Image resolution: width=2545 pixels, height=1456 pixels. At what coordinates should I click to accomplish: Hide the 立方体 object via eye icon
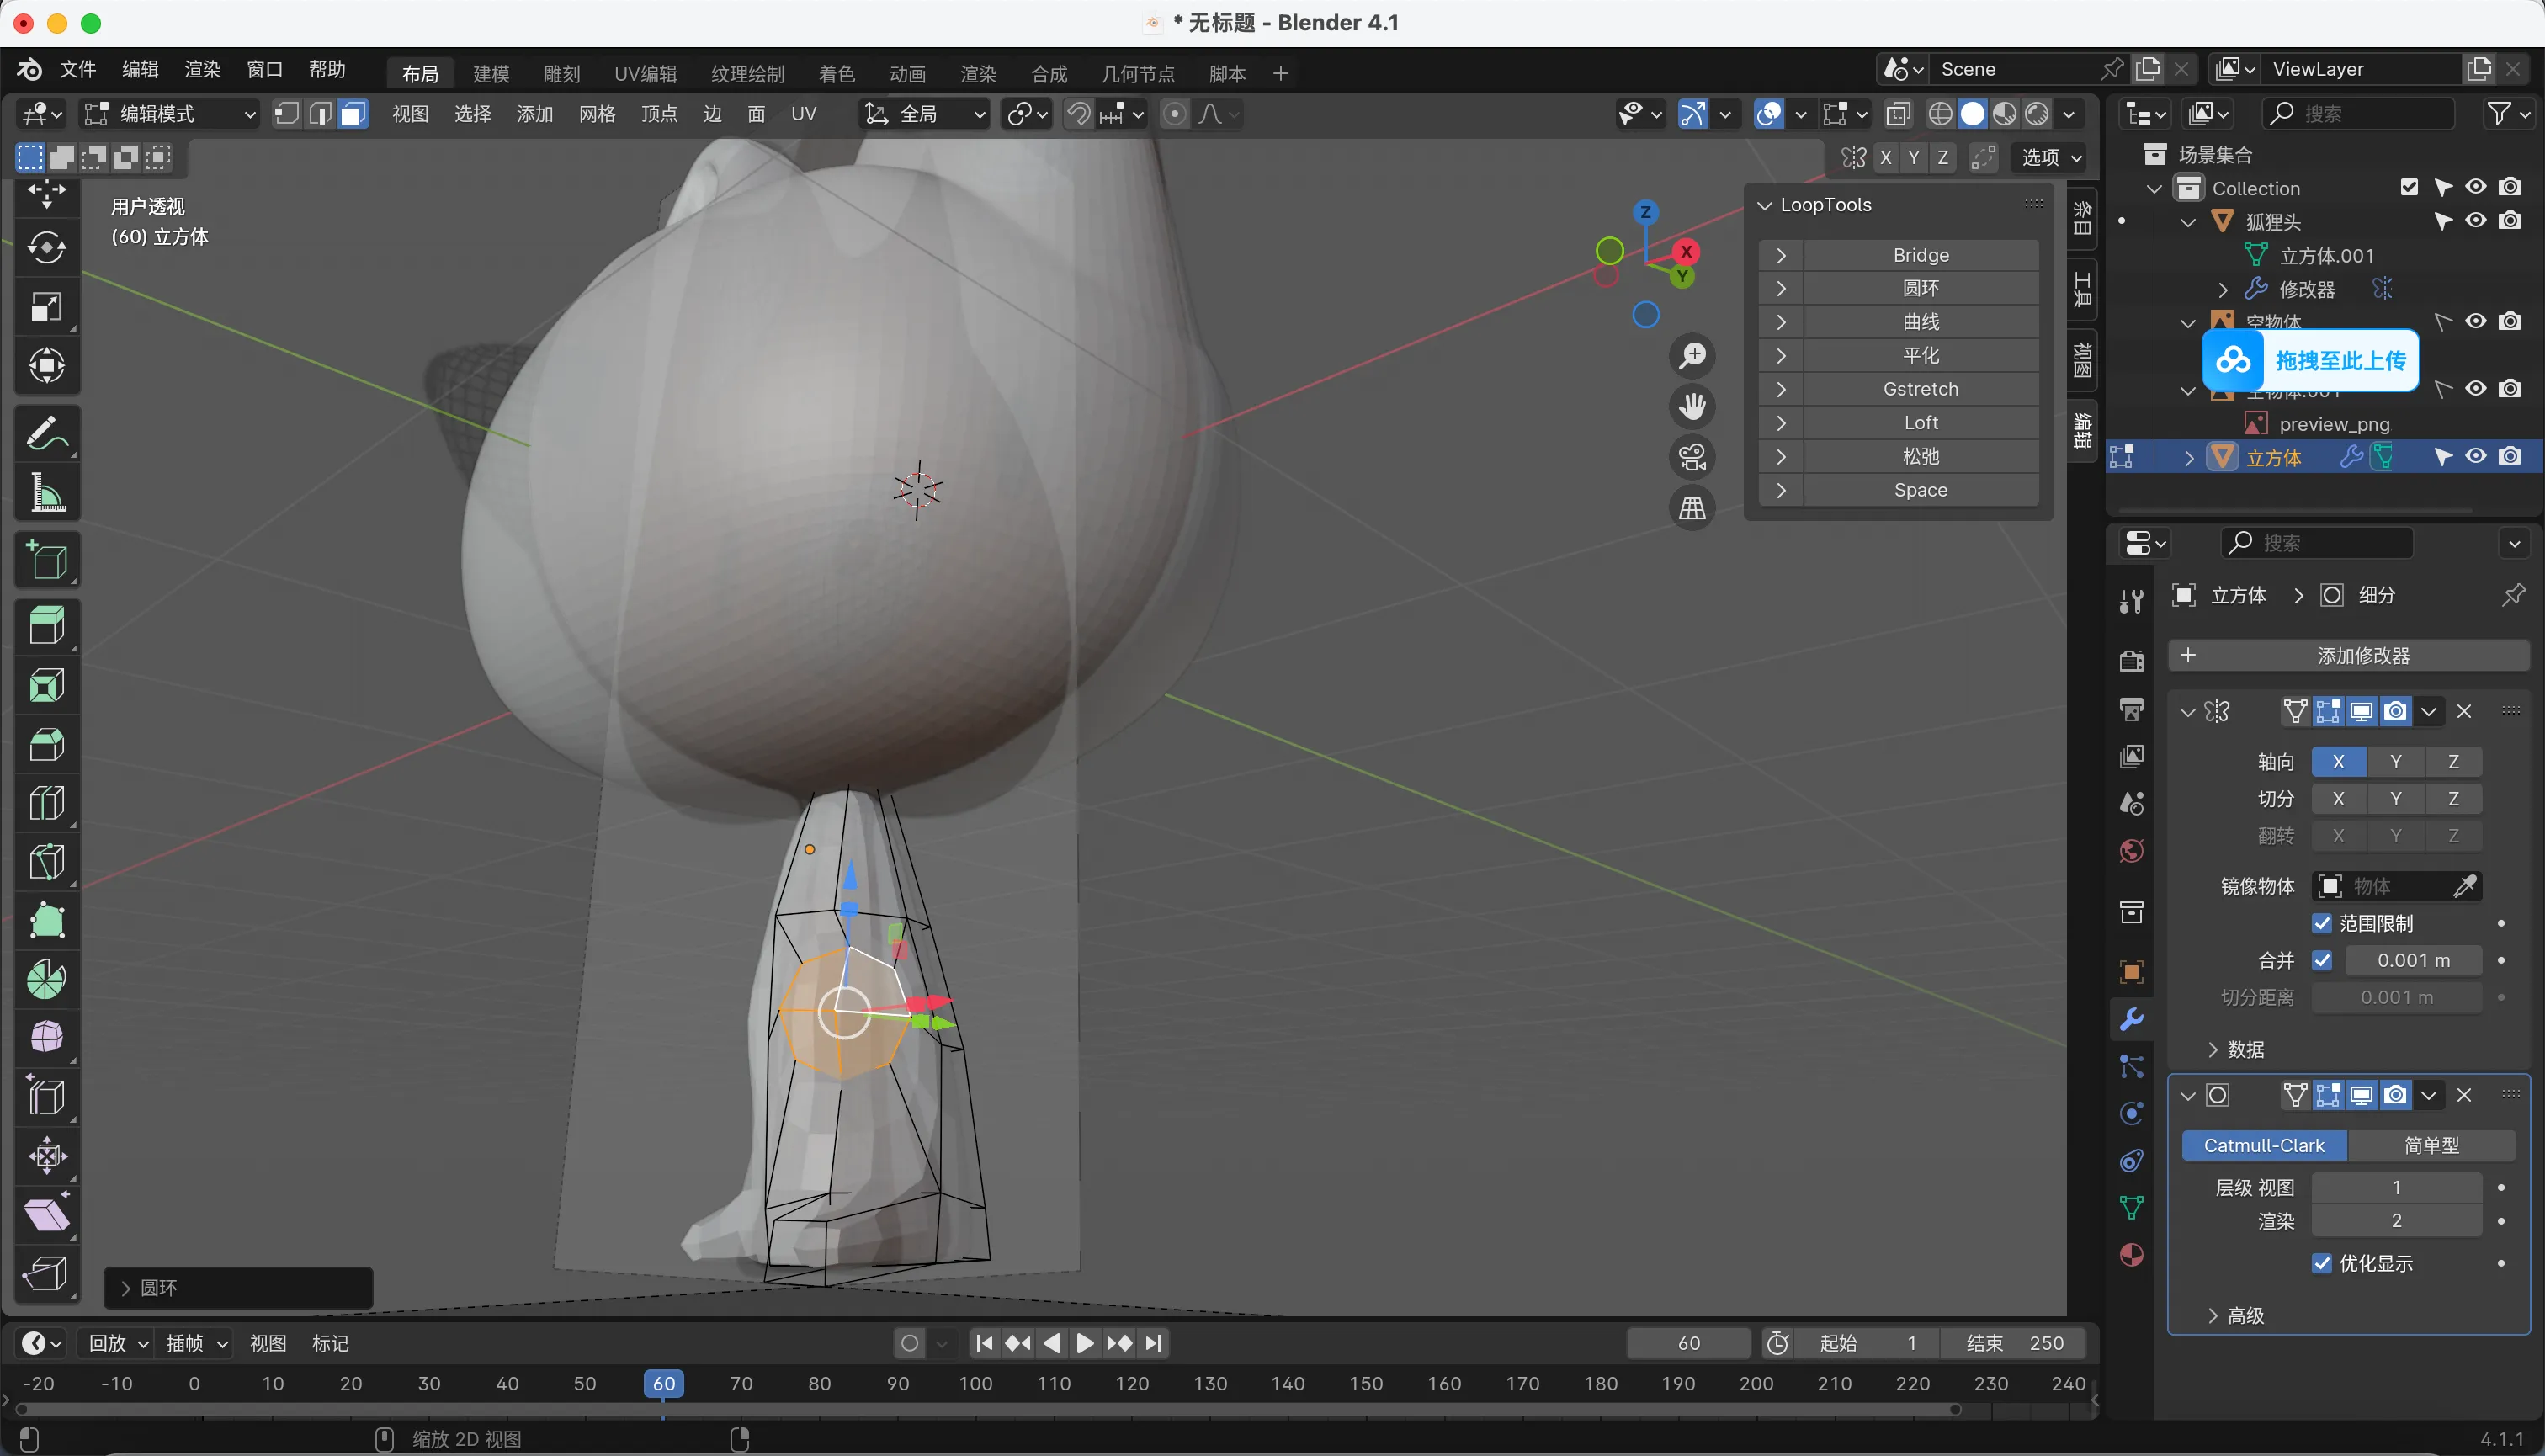click(x=2475, y=457)
